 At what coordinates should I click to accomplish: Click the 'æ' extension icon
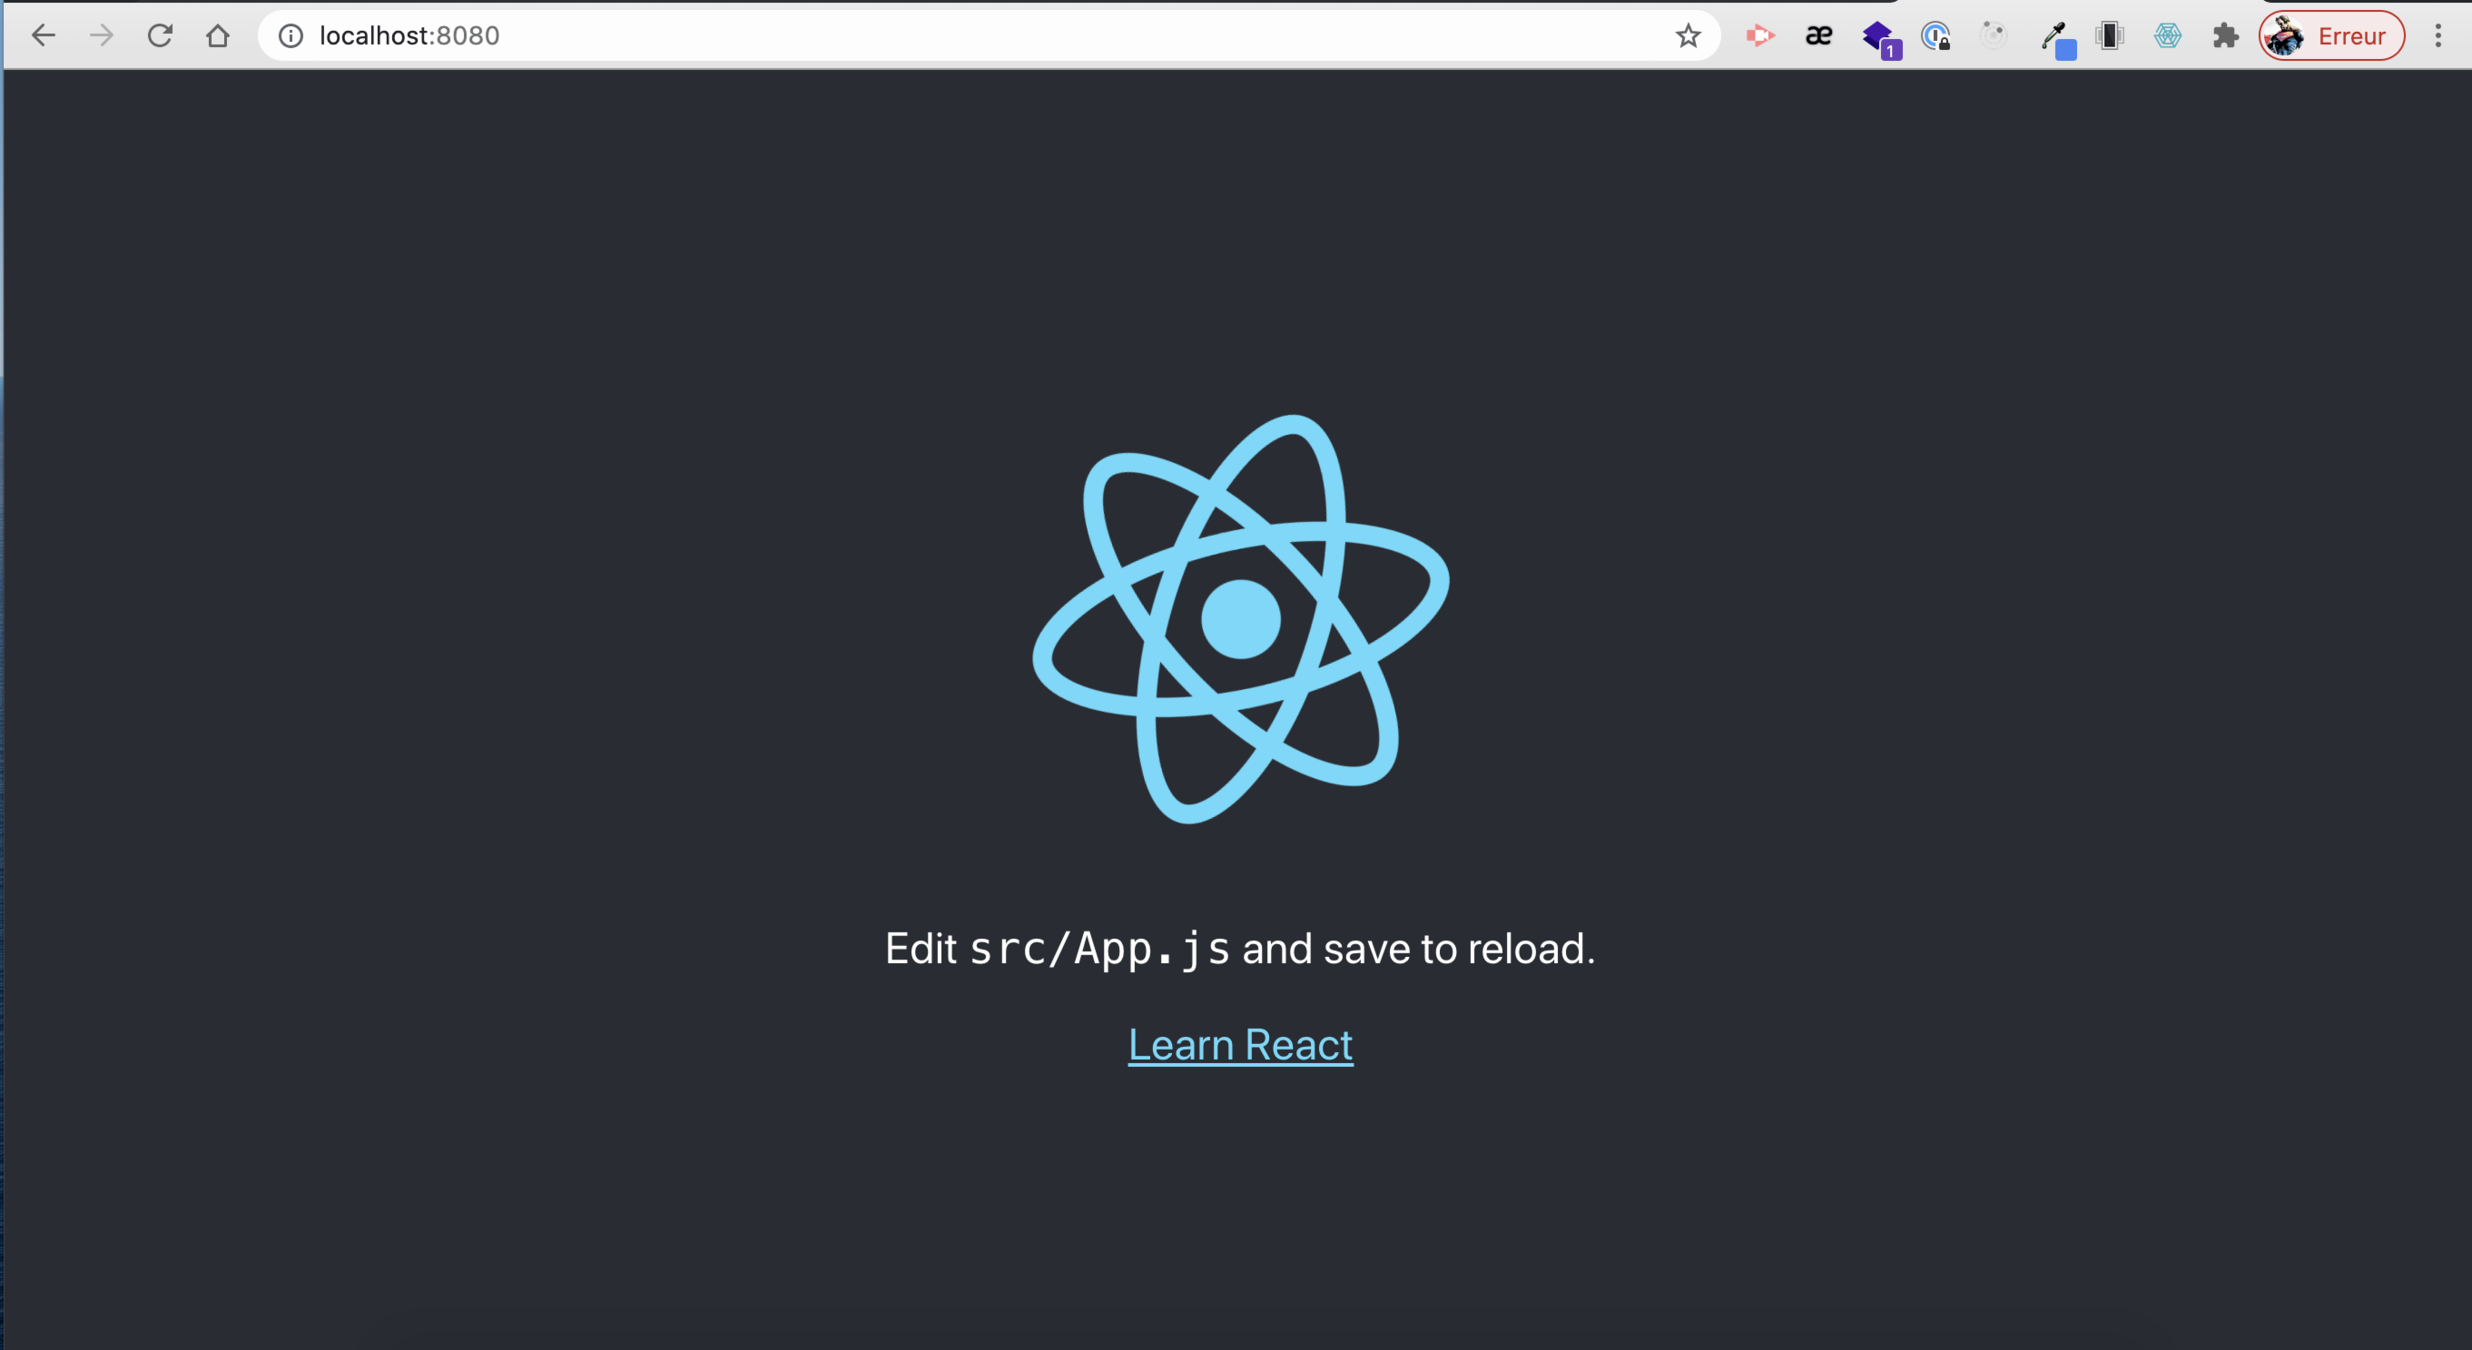point(1818,36)
